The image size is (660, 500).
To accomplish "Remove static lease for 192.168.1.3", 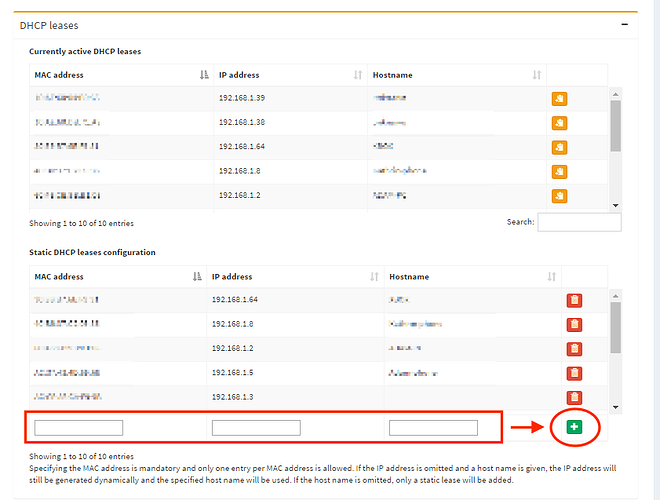I will (x=574, y=396).
